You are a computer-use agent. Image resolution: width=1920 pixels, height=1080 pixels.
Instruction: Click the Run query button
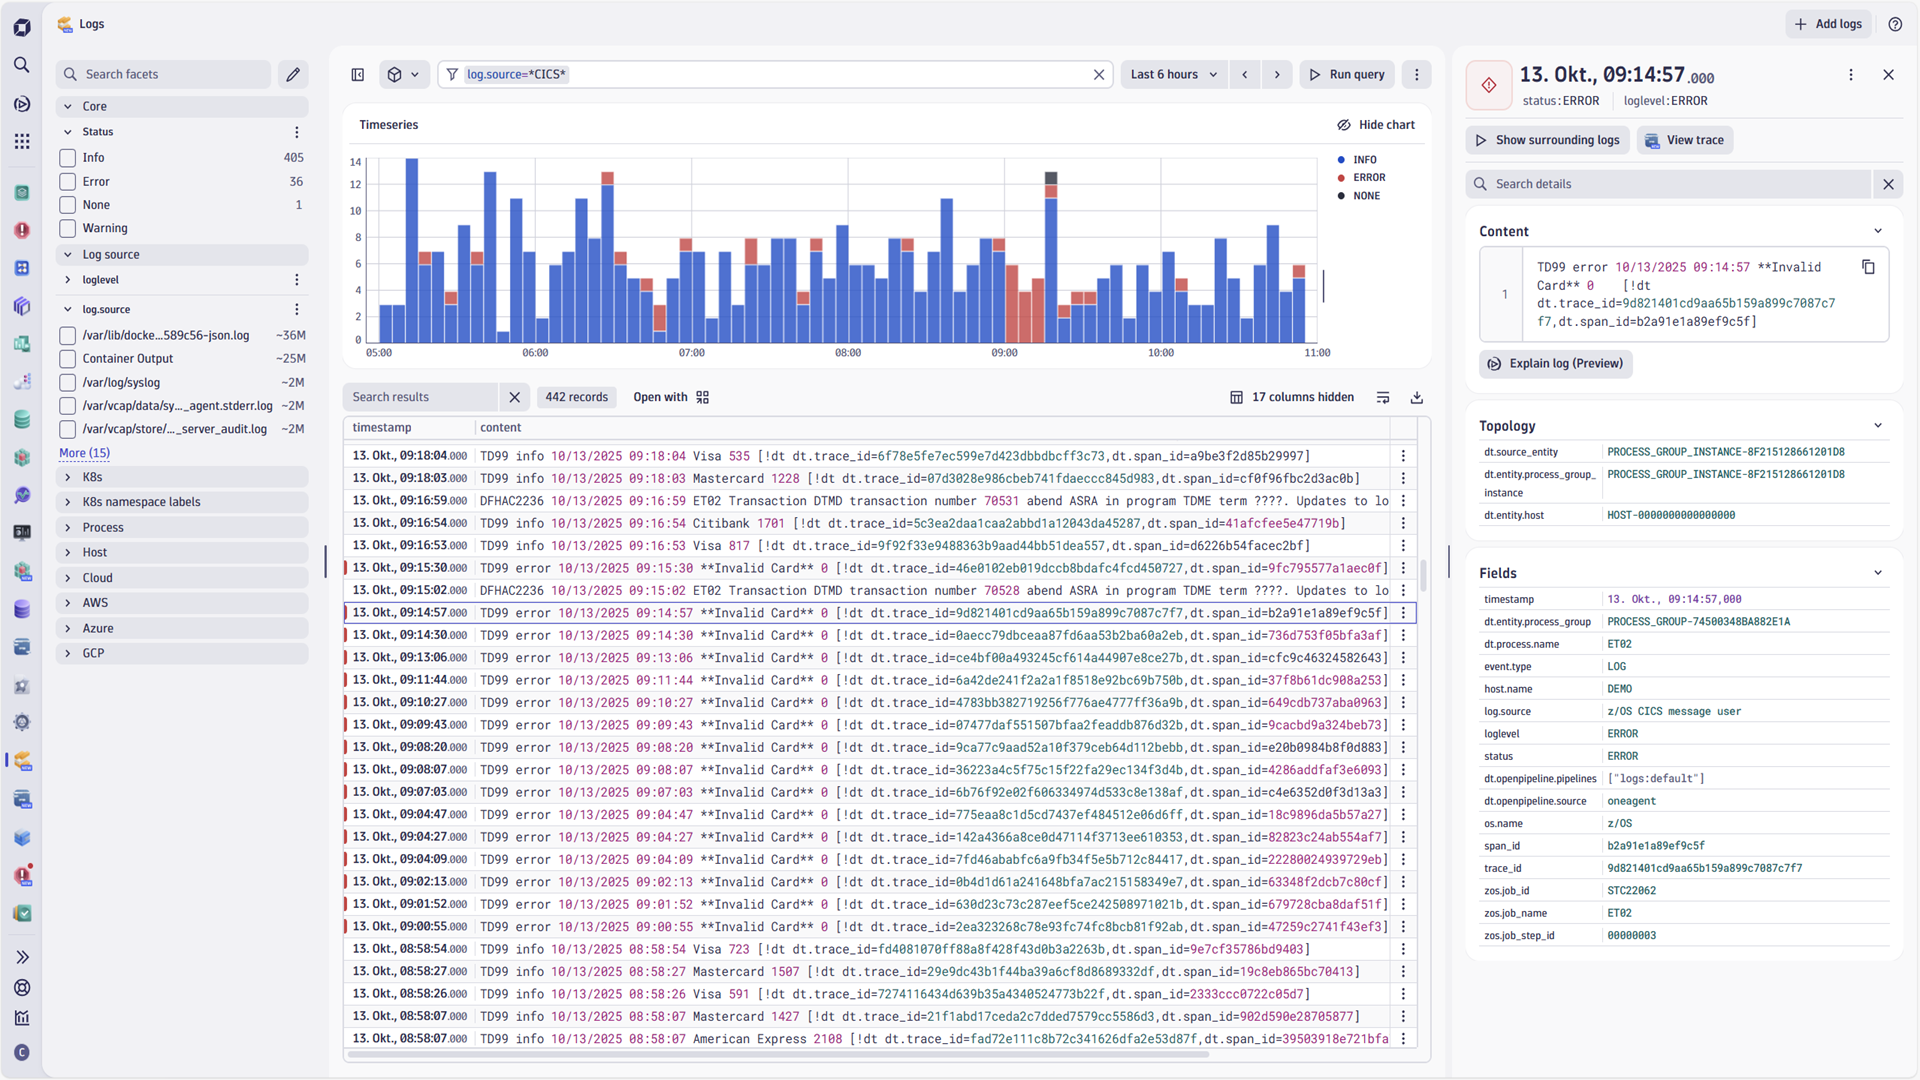tap(1346, 74)
